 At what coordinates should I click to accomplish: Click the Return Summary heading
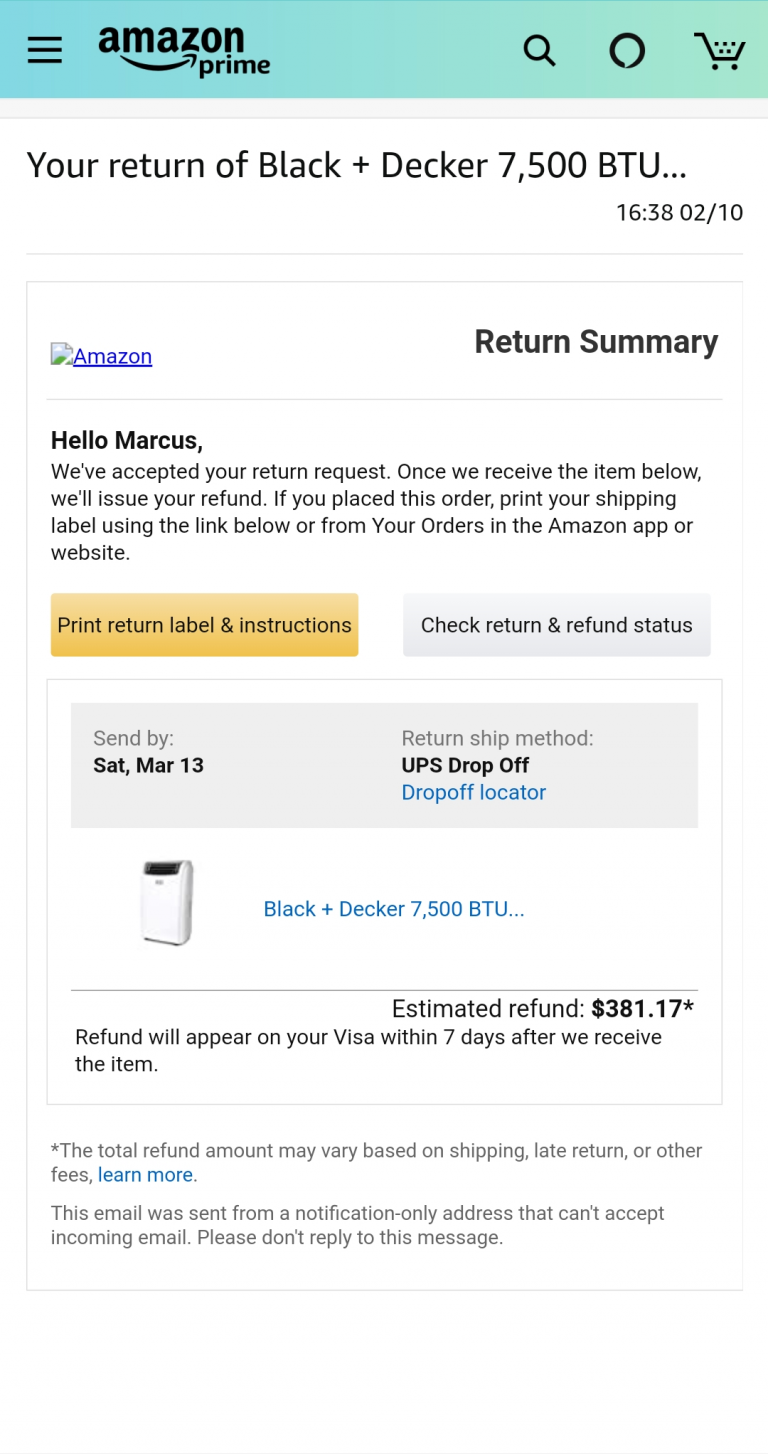(x=596, y=342)
